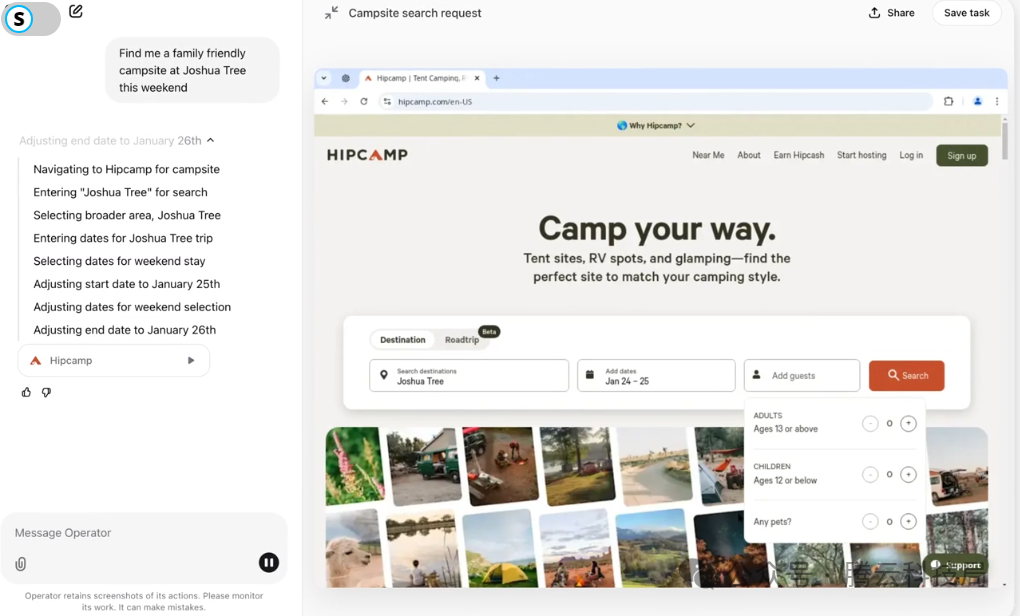1020x616 pixels.
Task: Increase adults count with plus button
Action: (x=908, y=423)
